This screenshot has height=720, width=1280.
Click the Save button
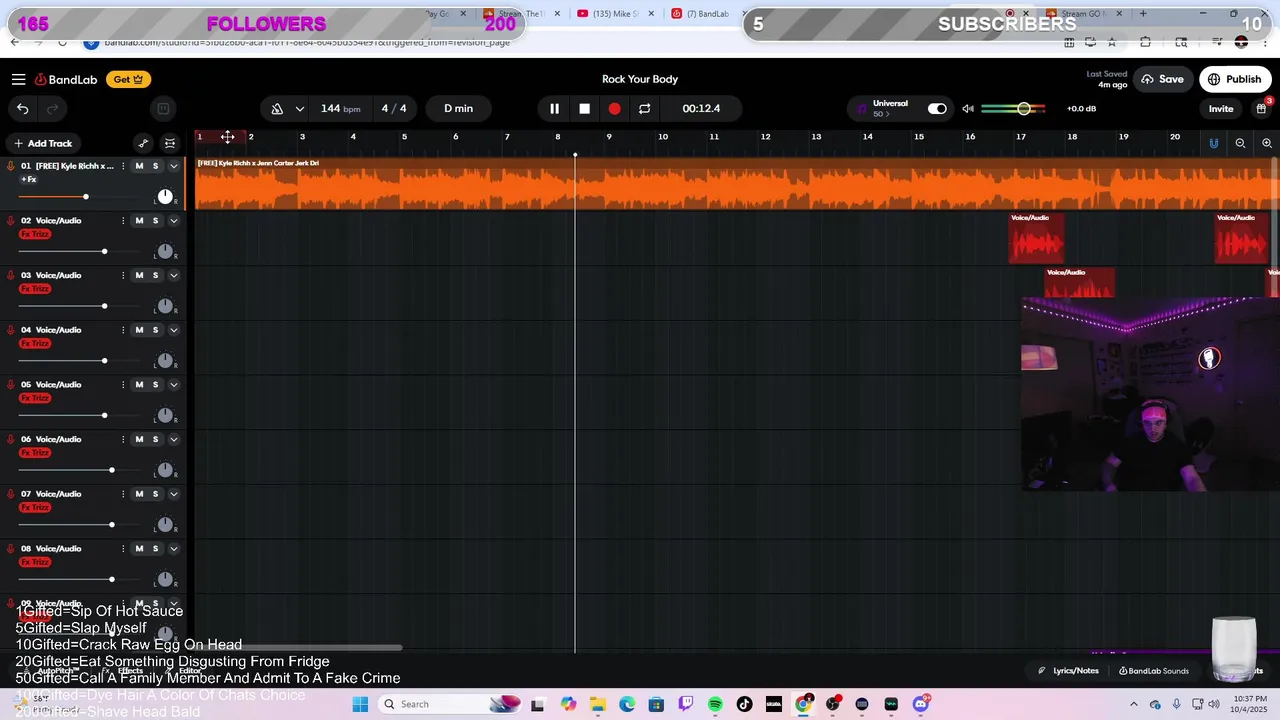point(1162,79)
